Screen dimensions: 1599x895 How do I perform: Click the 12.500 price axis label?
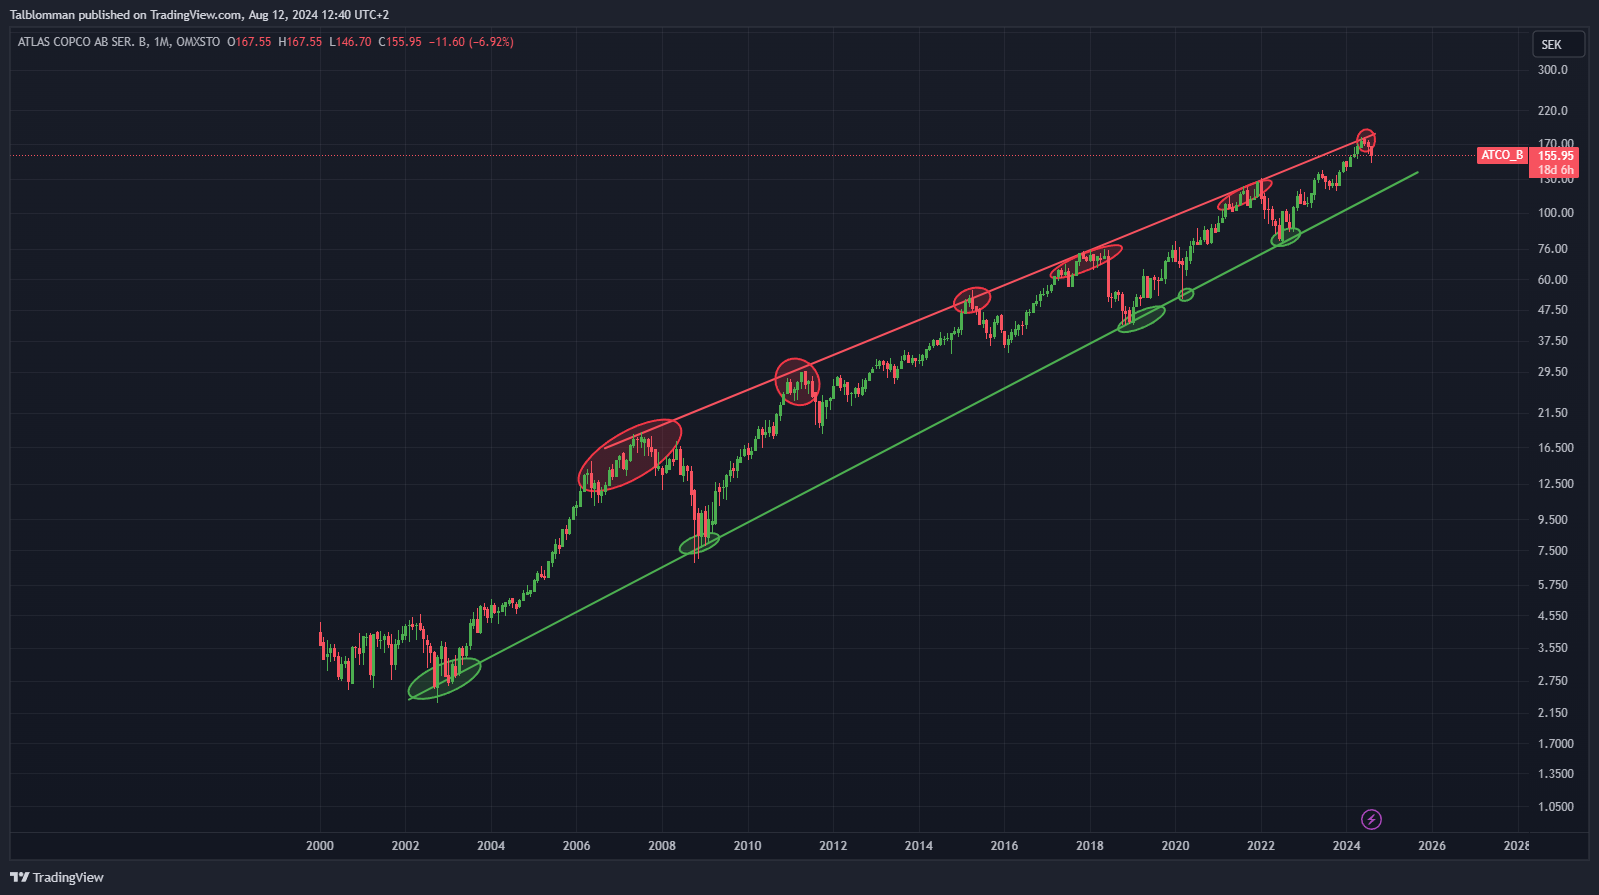(x=1556, y=484)
